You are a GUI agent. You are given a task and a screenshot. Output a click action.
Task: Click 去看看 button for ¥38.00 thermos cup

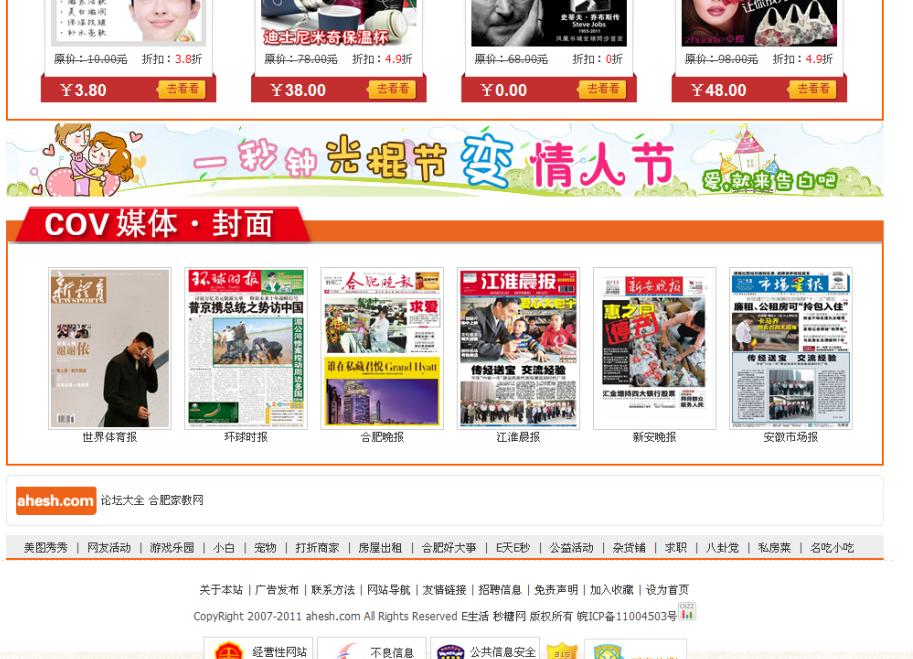392,89
